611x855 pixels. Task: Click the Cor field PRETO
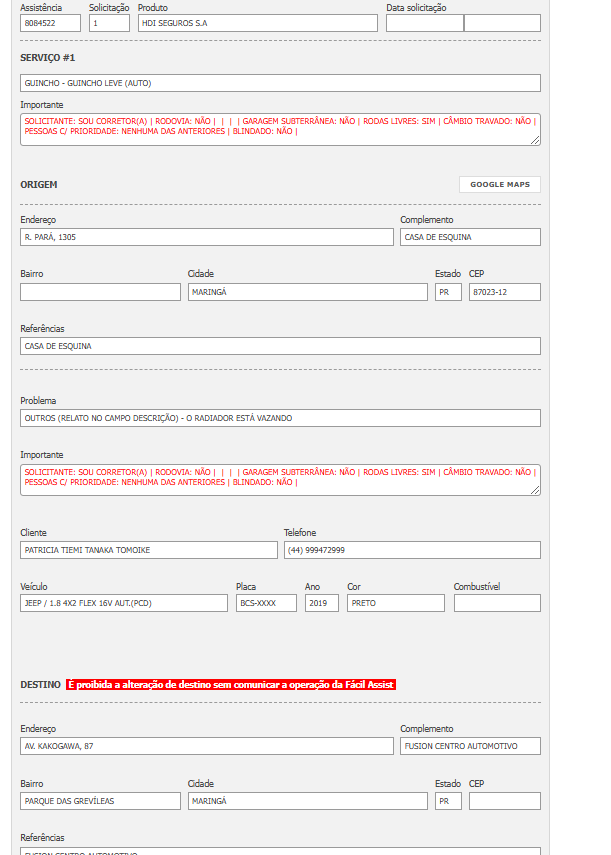(x=396, y=603)
